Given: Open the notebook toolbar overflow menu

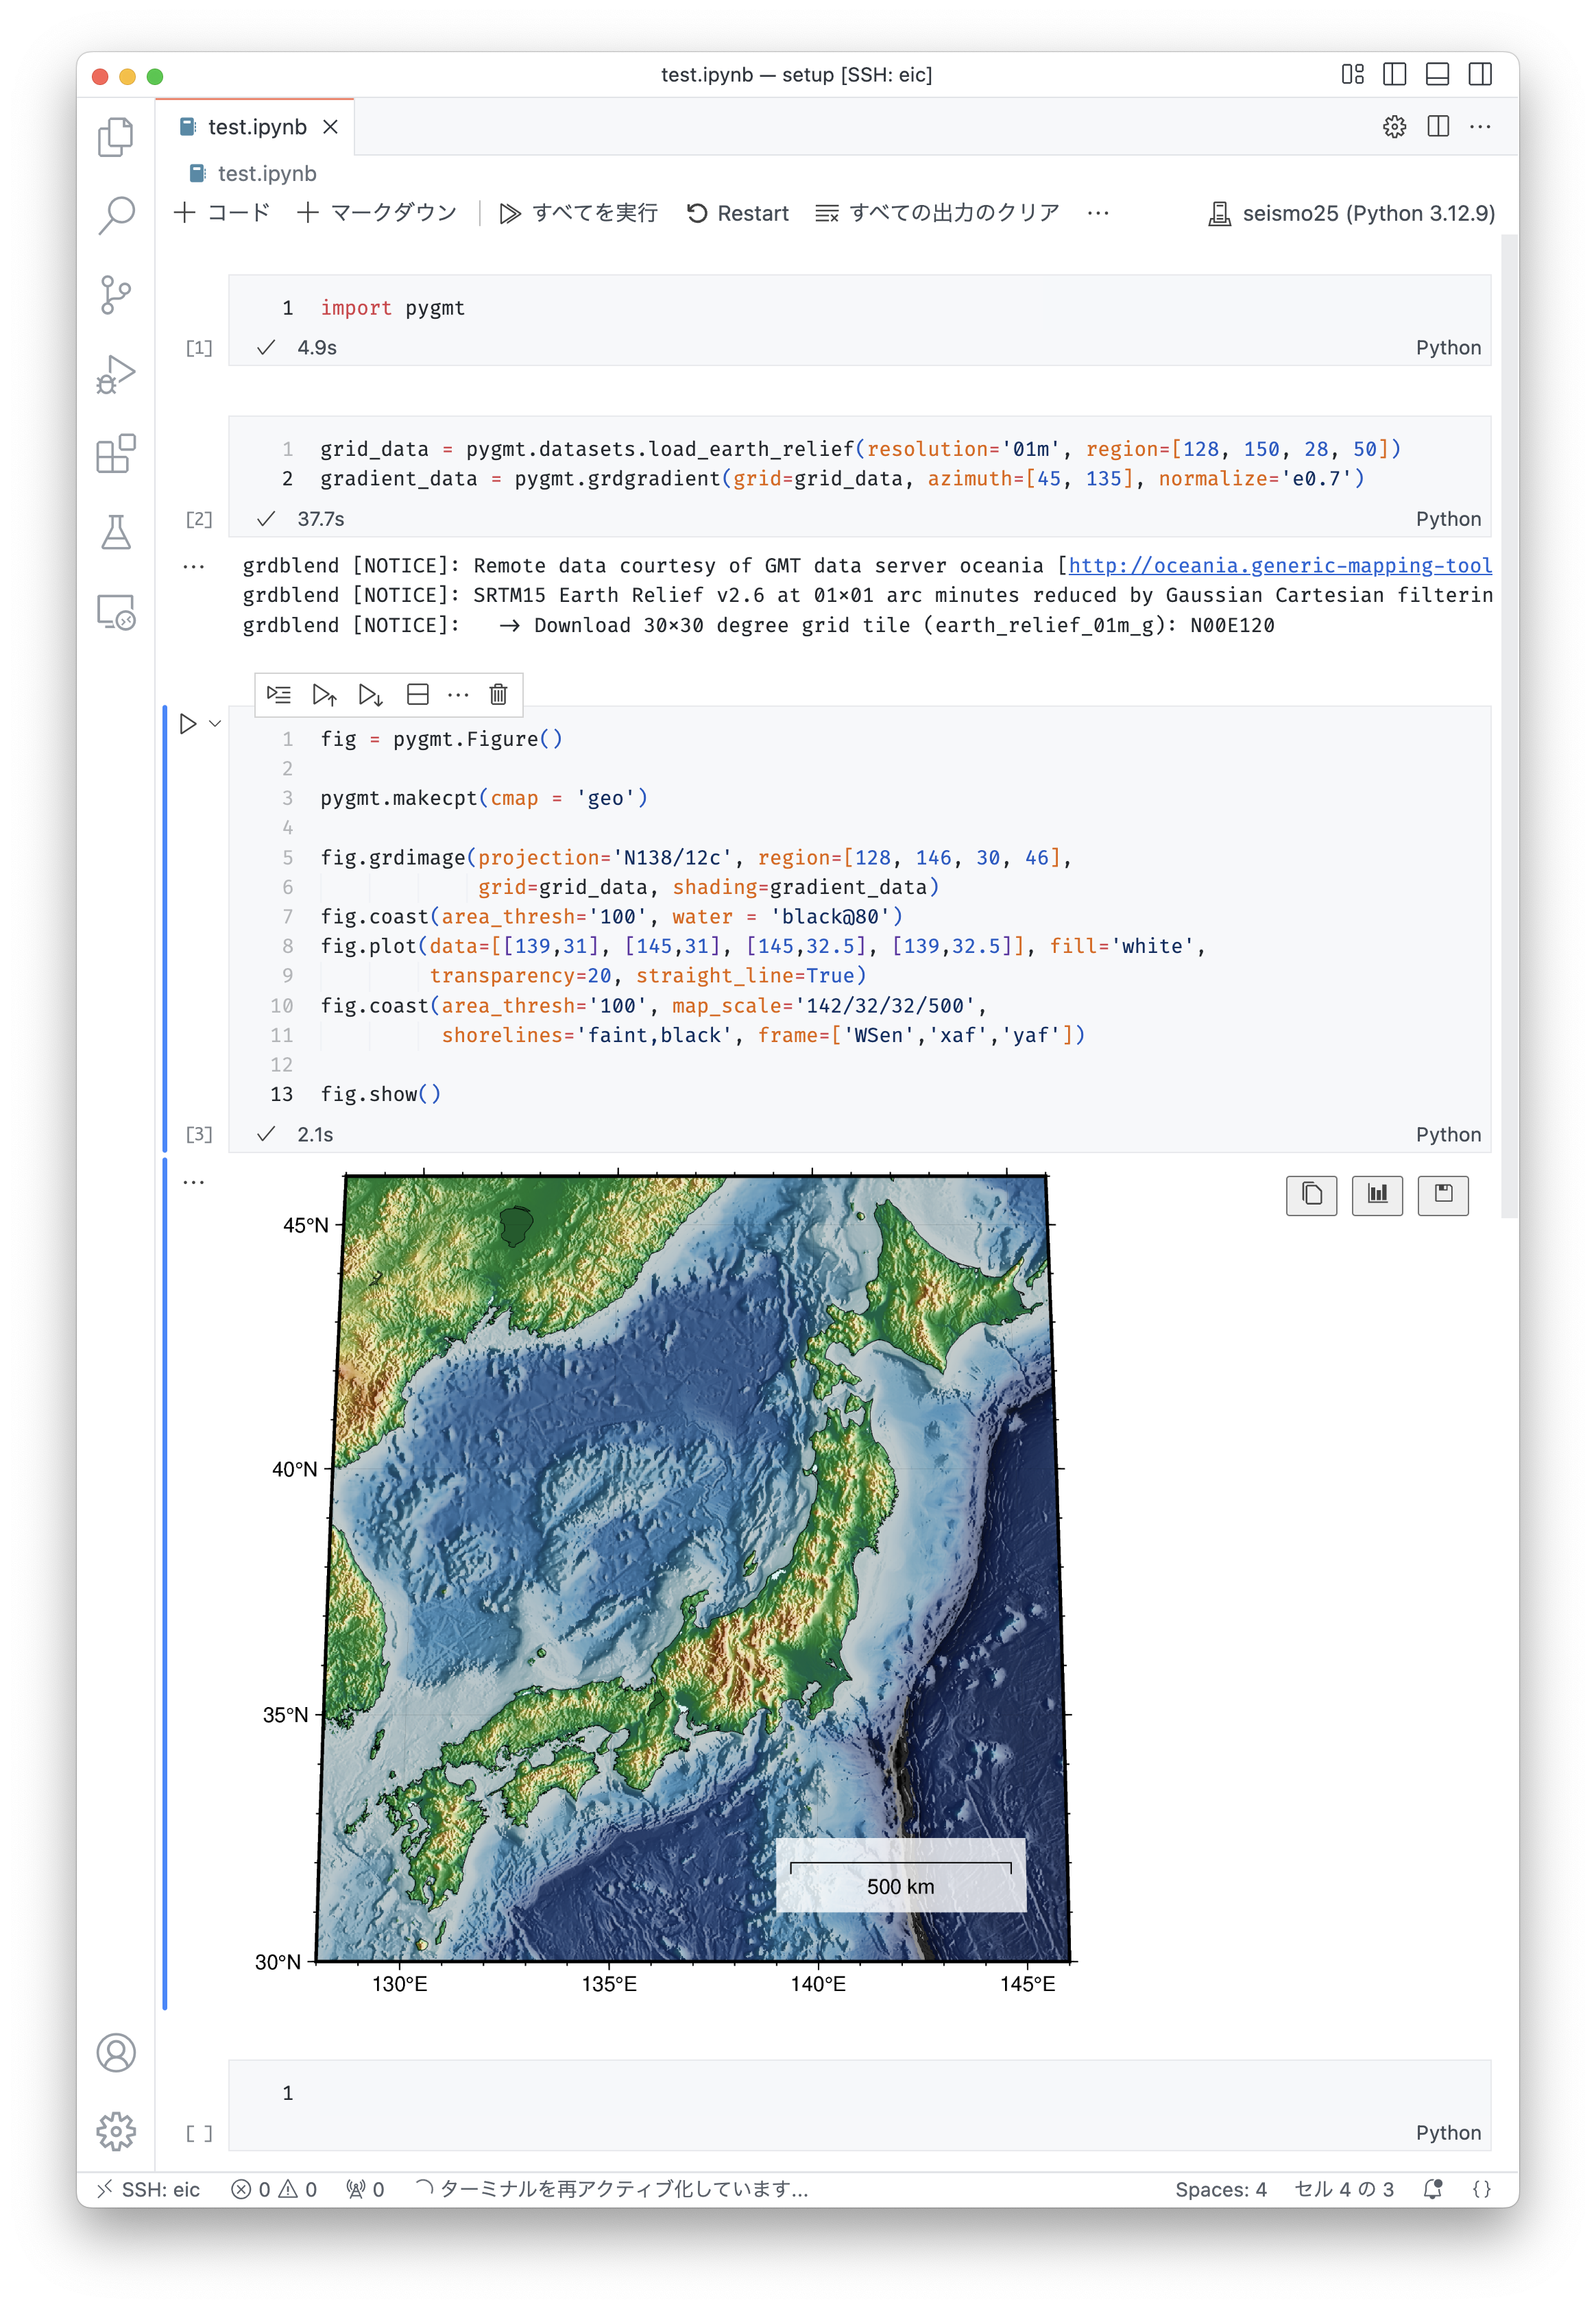Looking at the screenshot, I should pos(1098,213).
